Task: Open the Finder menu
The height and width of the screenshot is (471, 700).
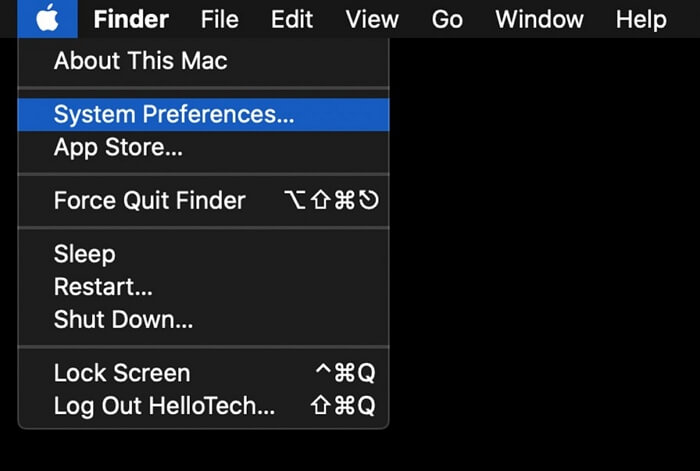Action: [131, 19]
